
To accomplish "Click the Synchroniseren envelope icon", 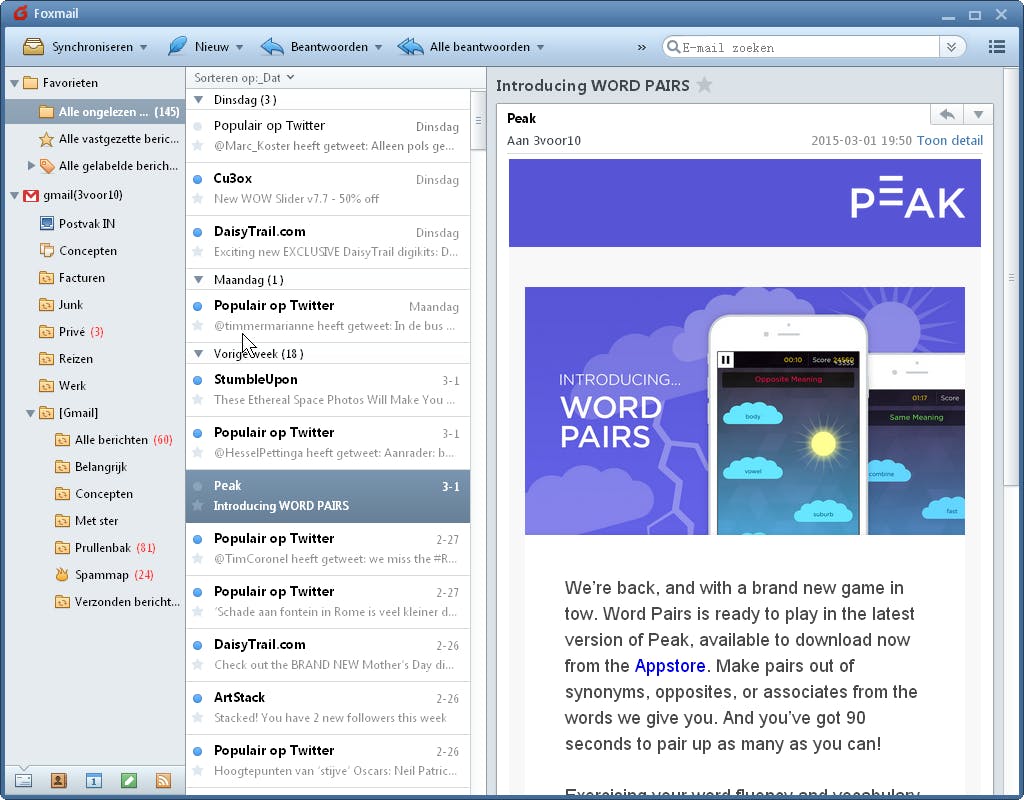I will [33, 47].
